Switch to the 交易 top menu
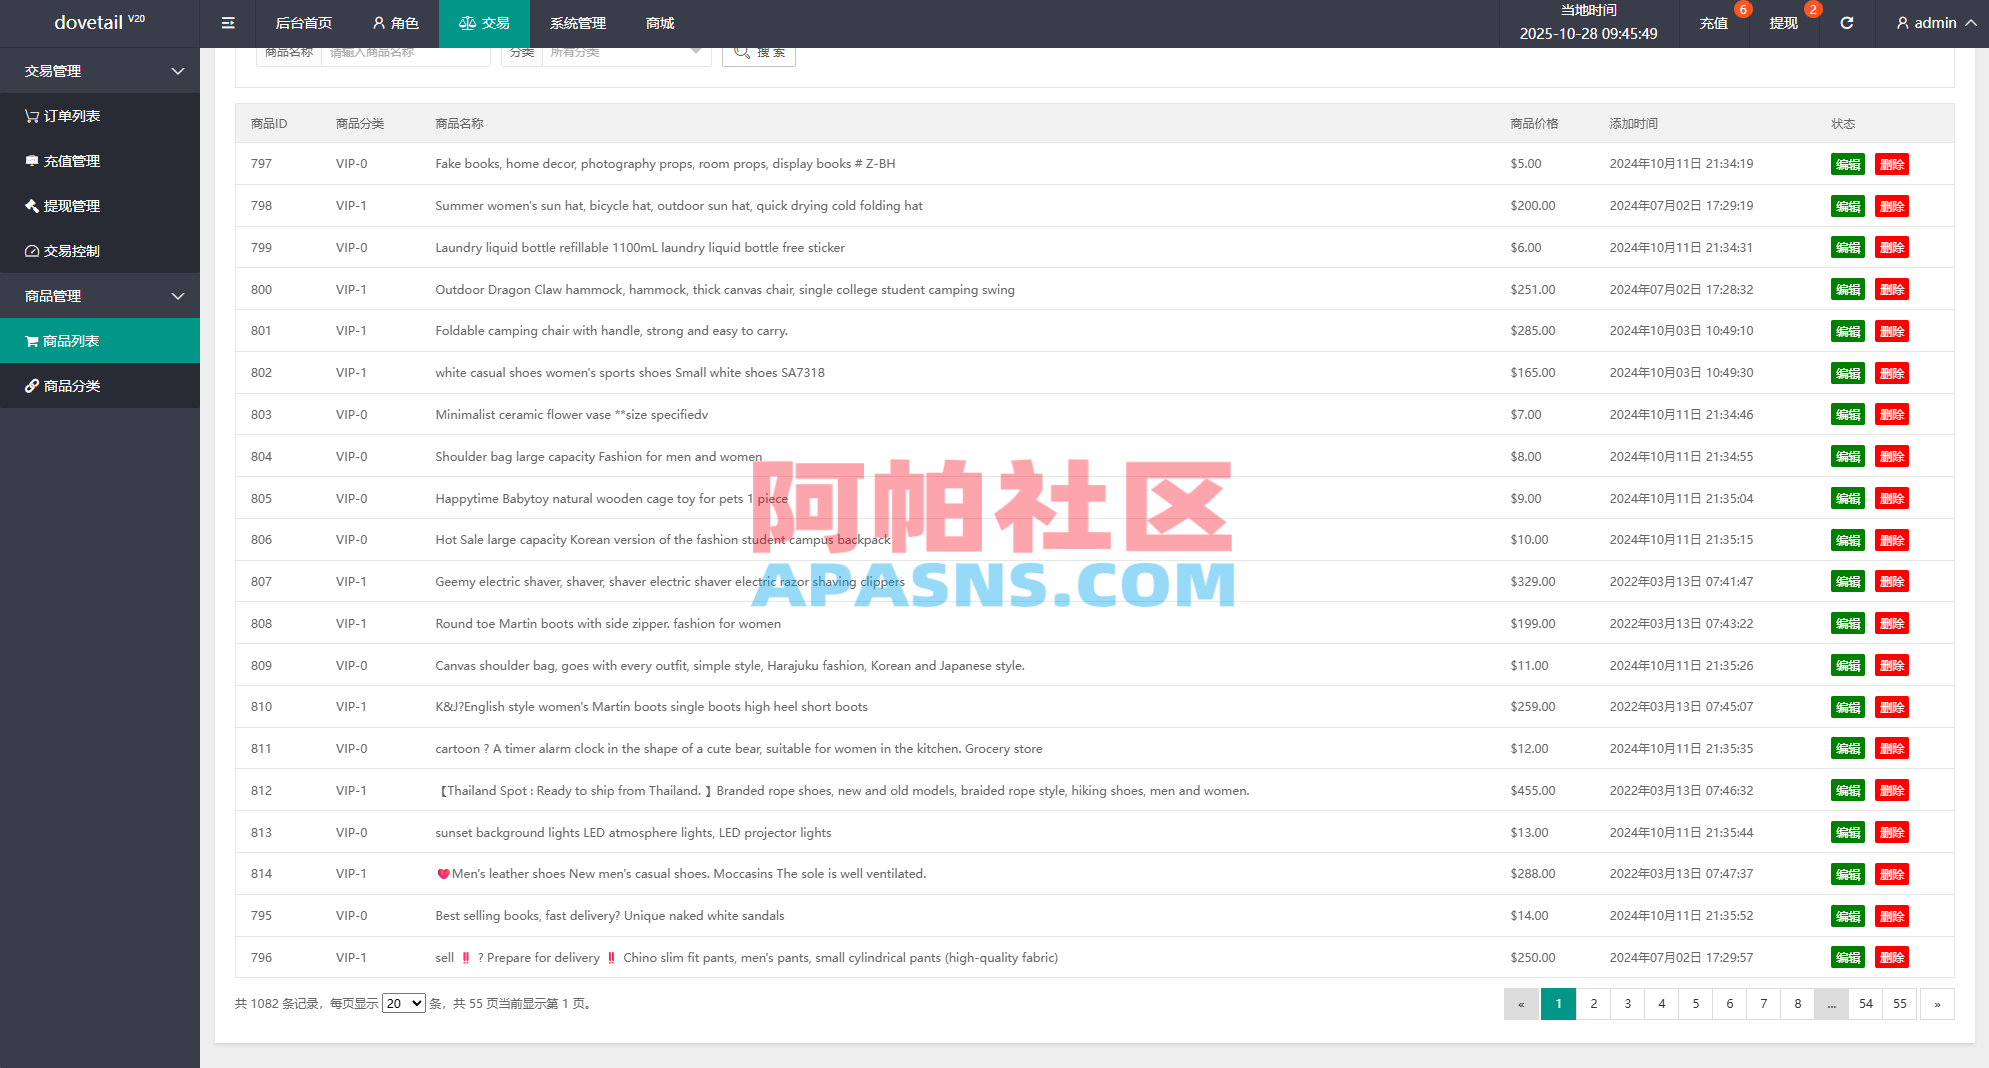This screenshot has height=1068, width=1989. 484,23
